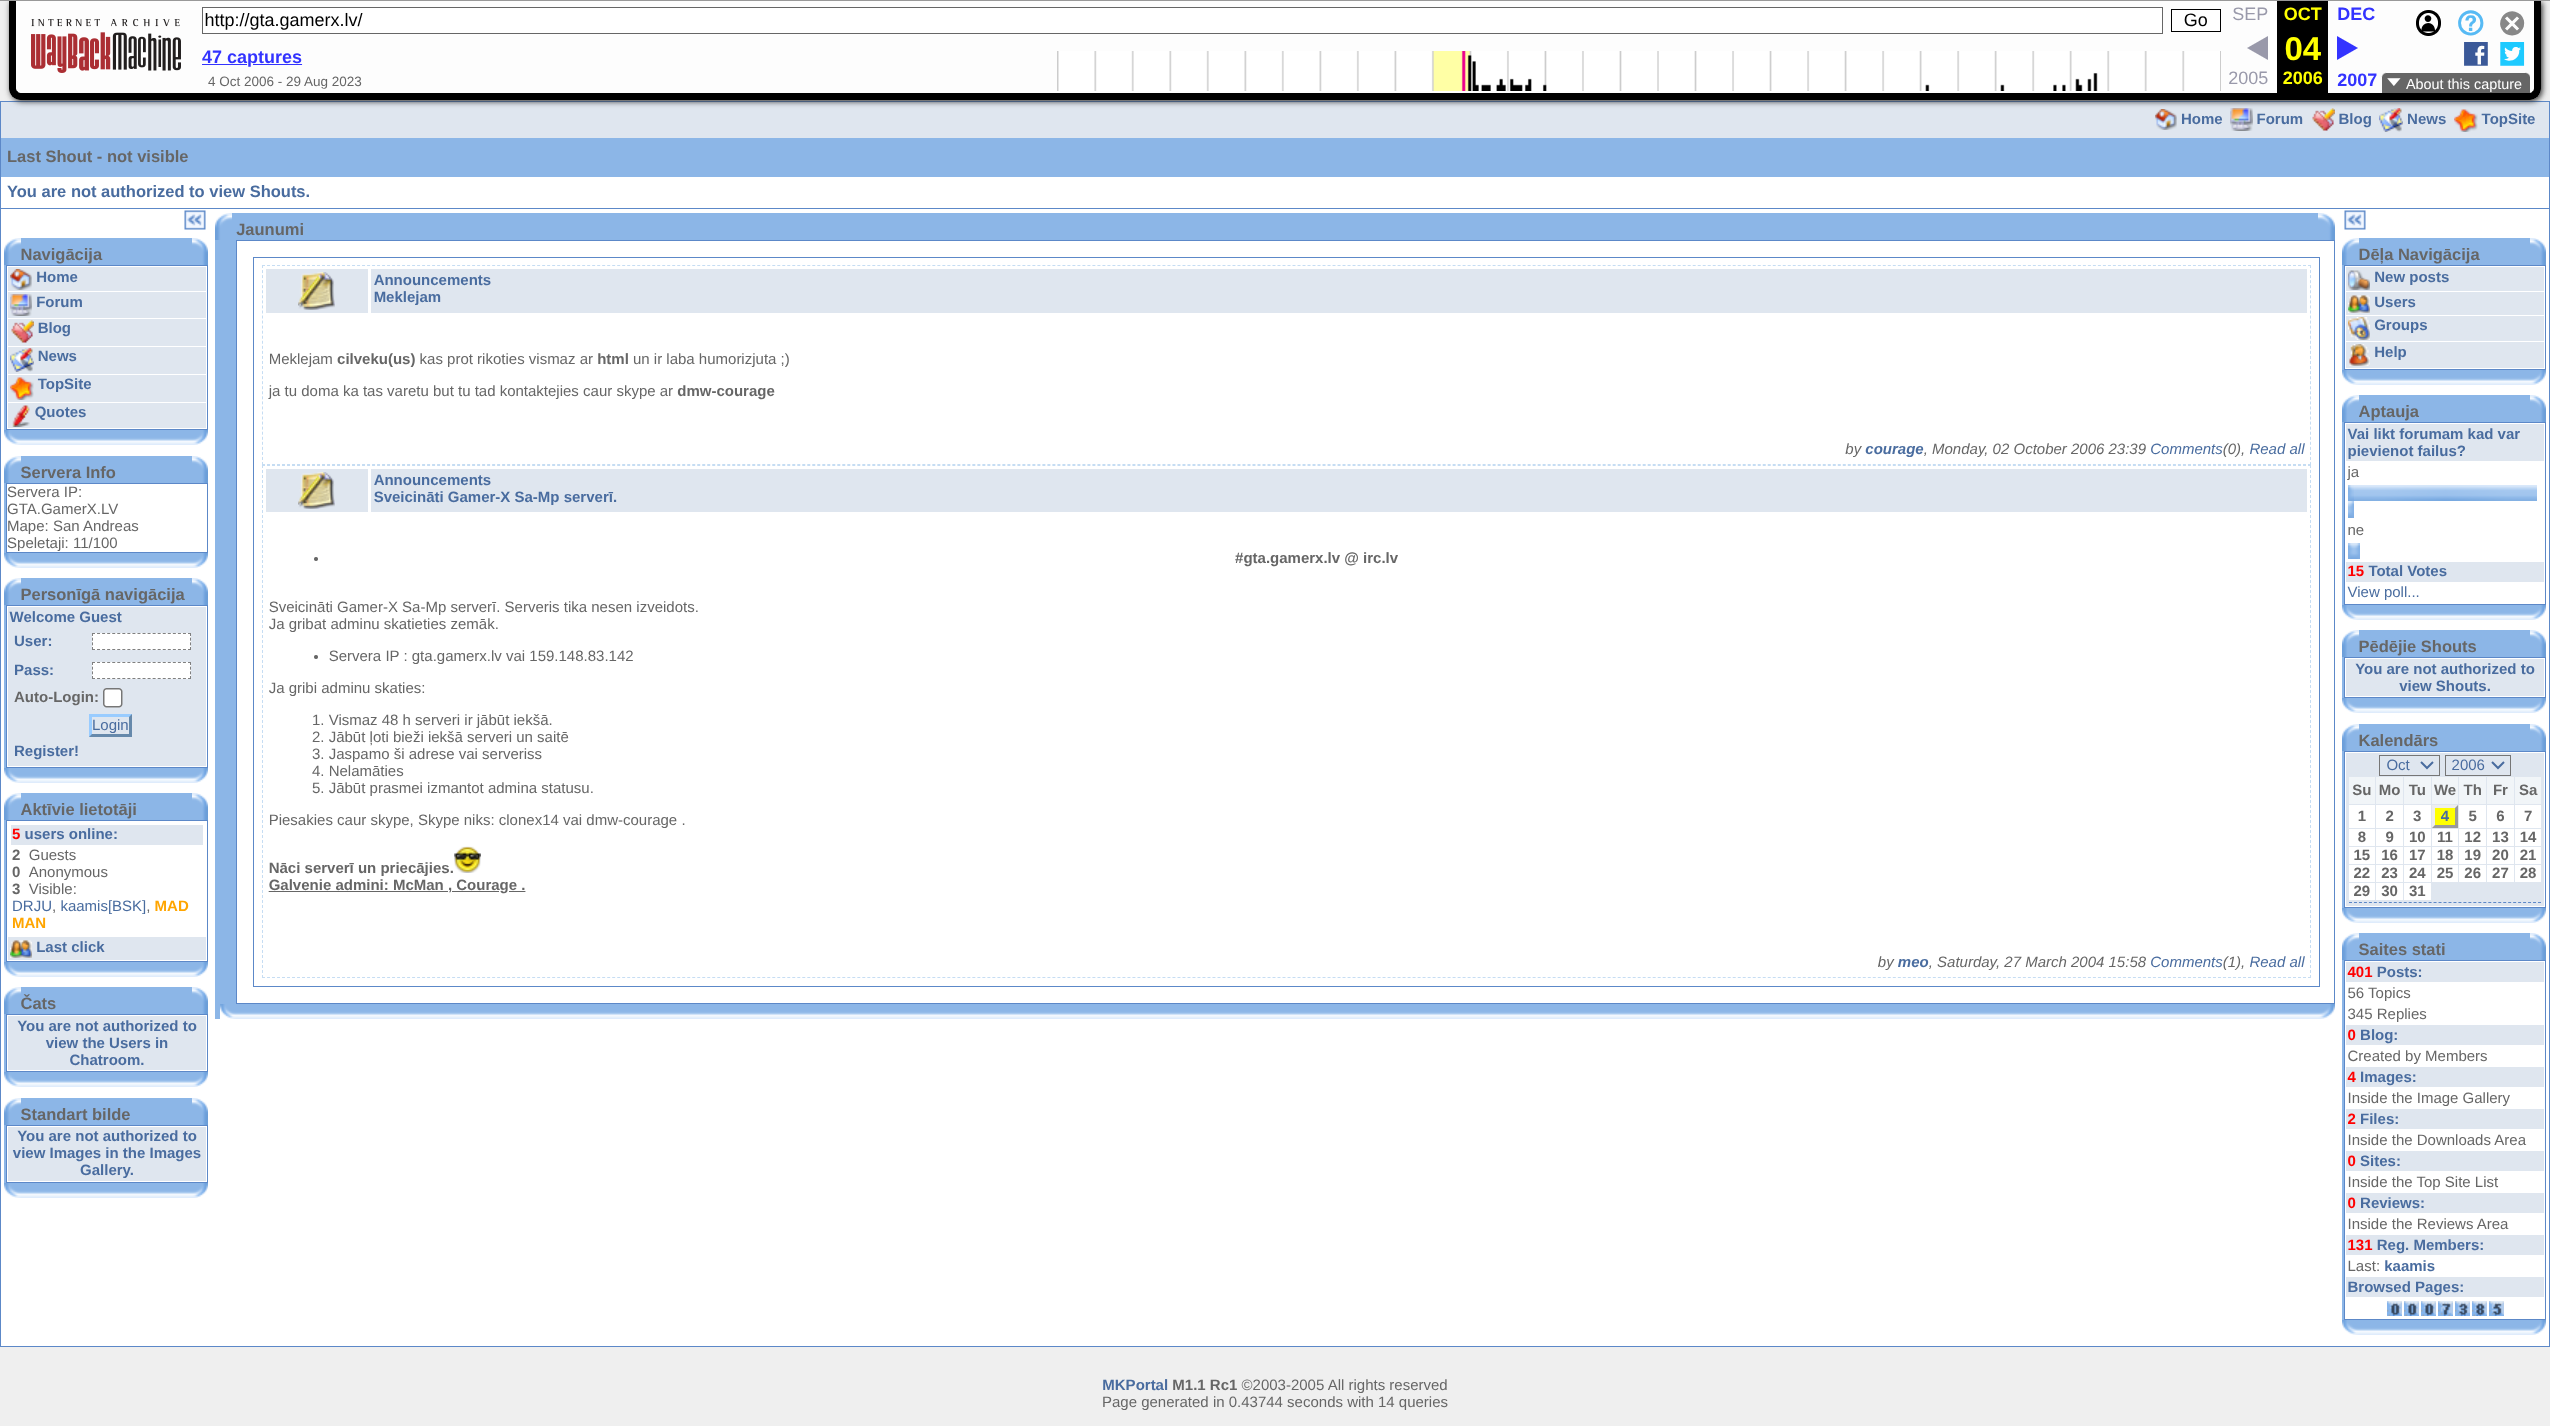2550x1426 pixels.
Task: Click the Users icon in Dēļa Navigācija
Action: click(x=2359, y=304)
